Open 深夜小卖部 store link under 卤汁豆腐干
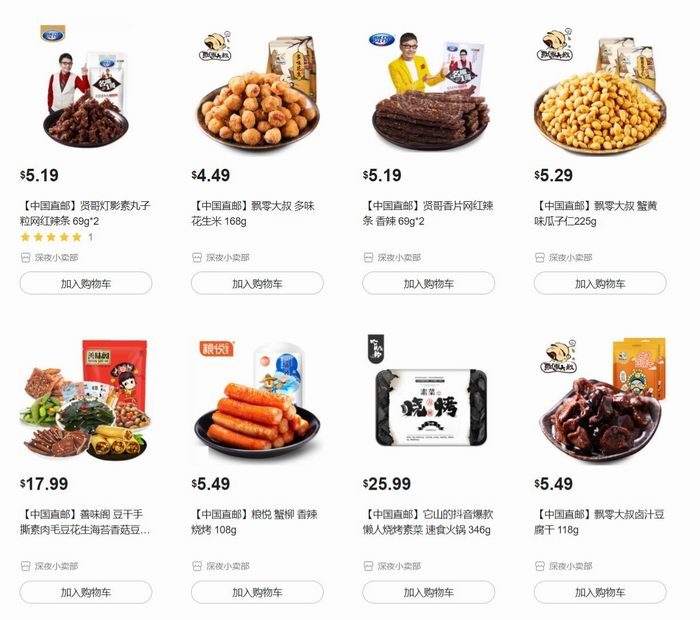Viewport: 700px width, 620px height. tap(570, 566)
